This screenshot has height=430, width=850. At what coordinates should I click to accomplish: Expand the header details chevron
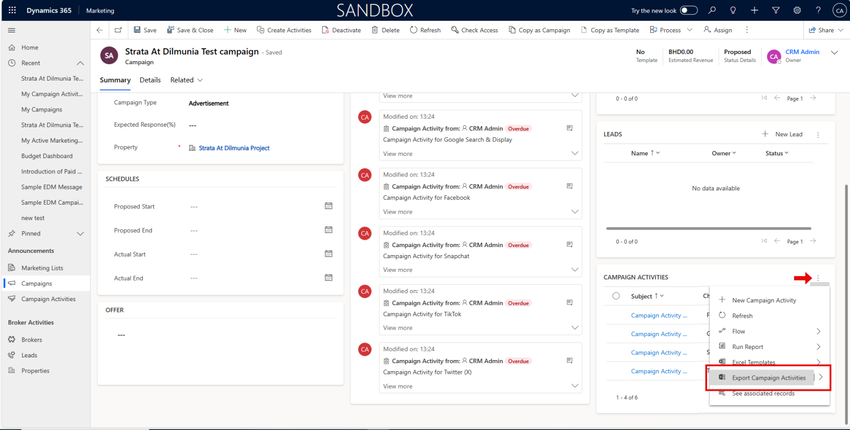[x=835, y=52]
